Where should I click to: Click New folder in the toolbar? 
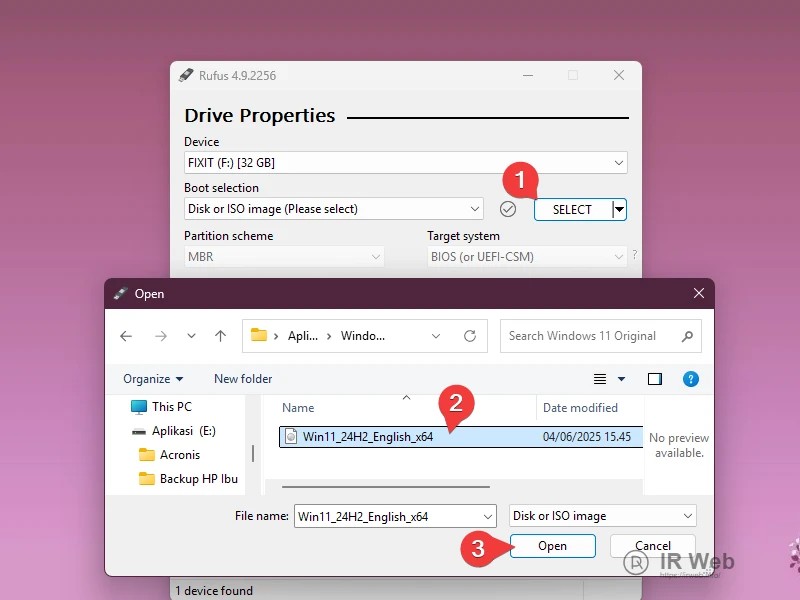tap(243, 379)
